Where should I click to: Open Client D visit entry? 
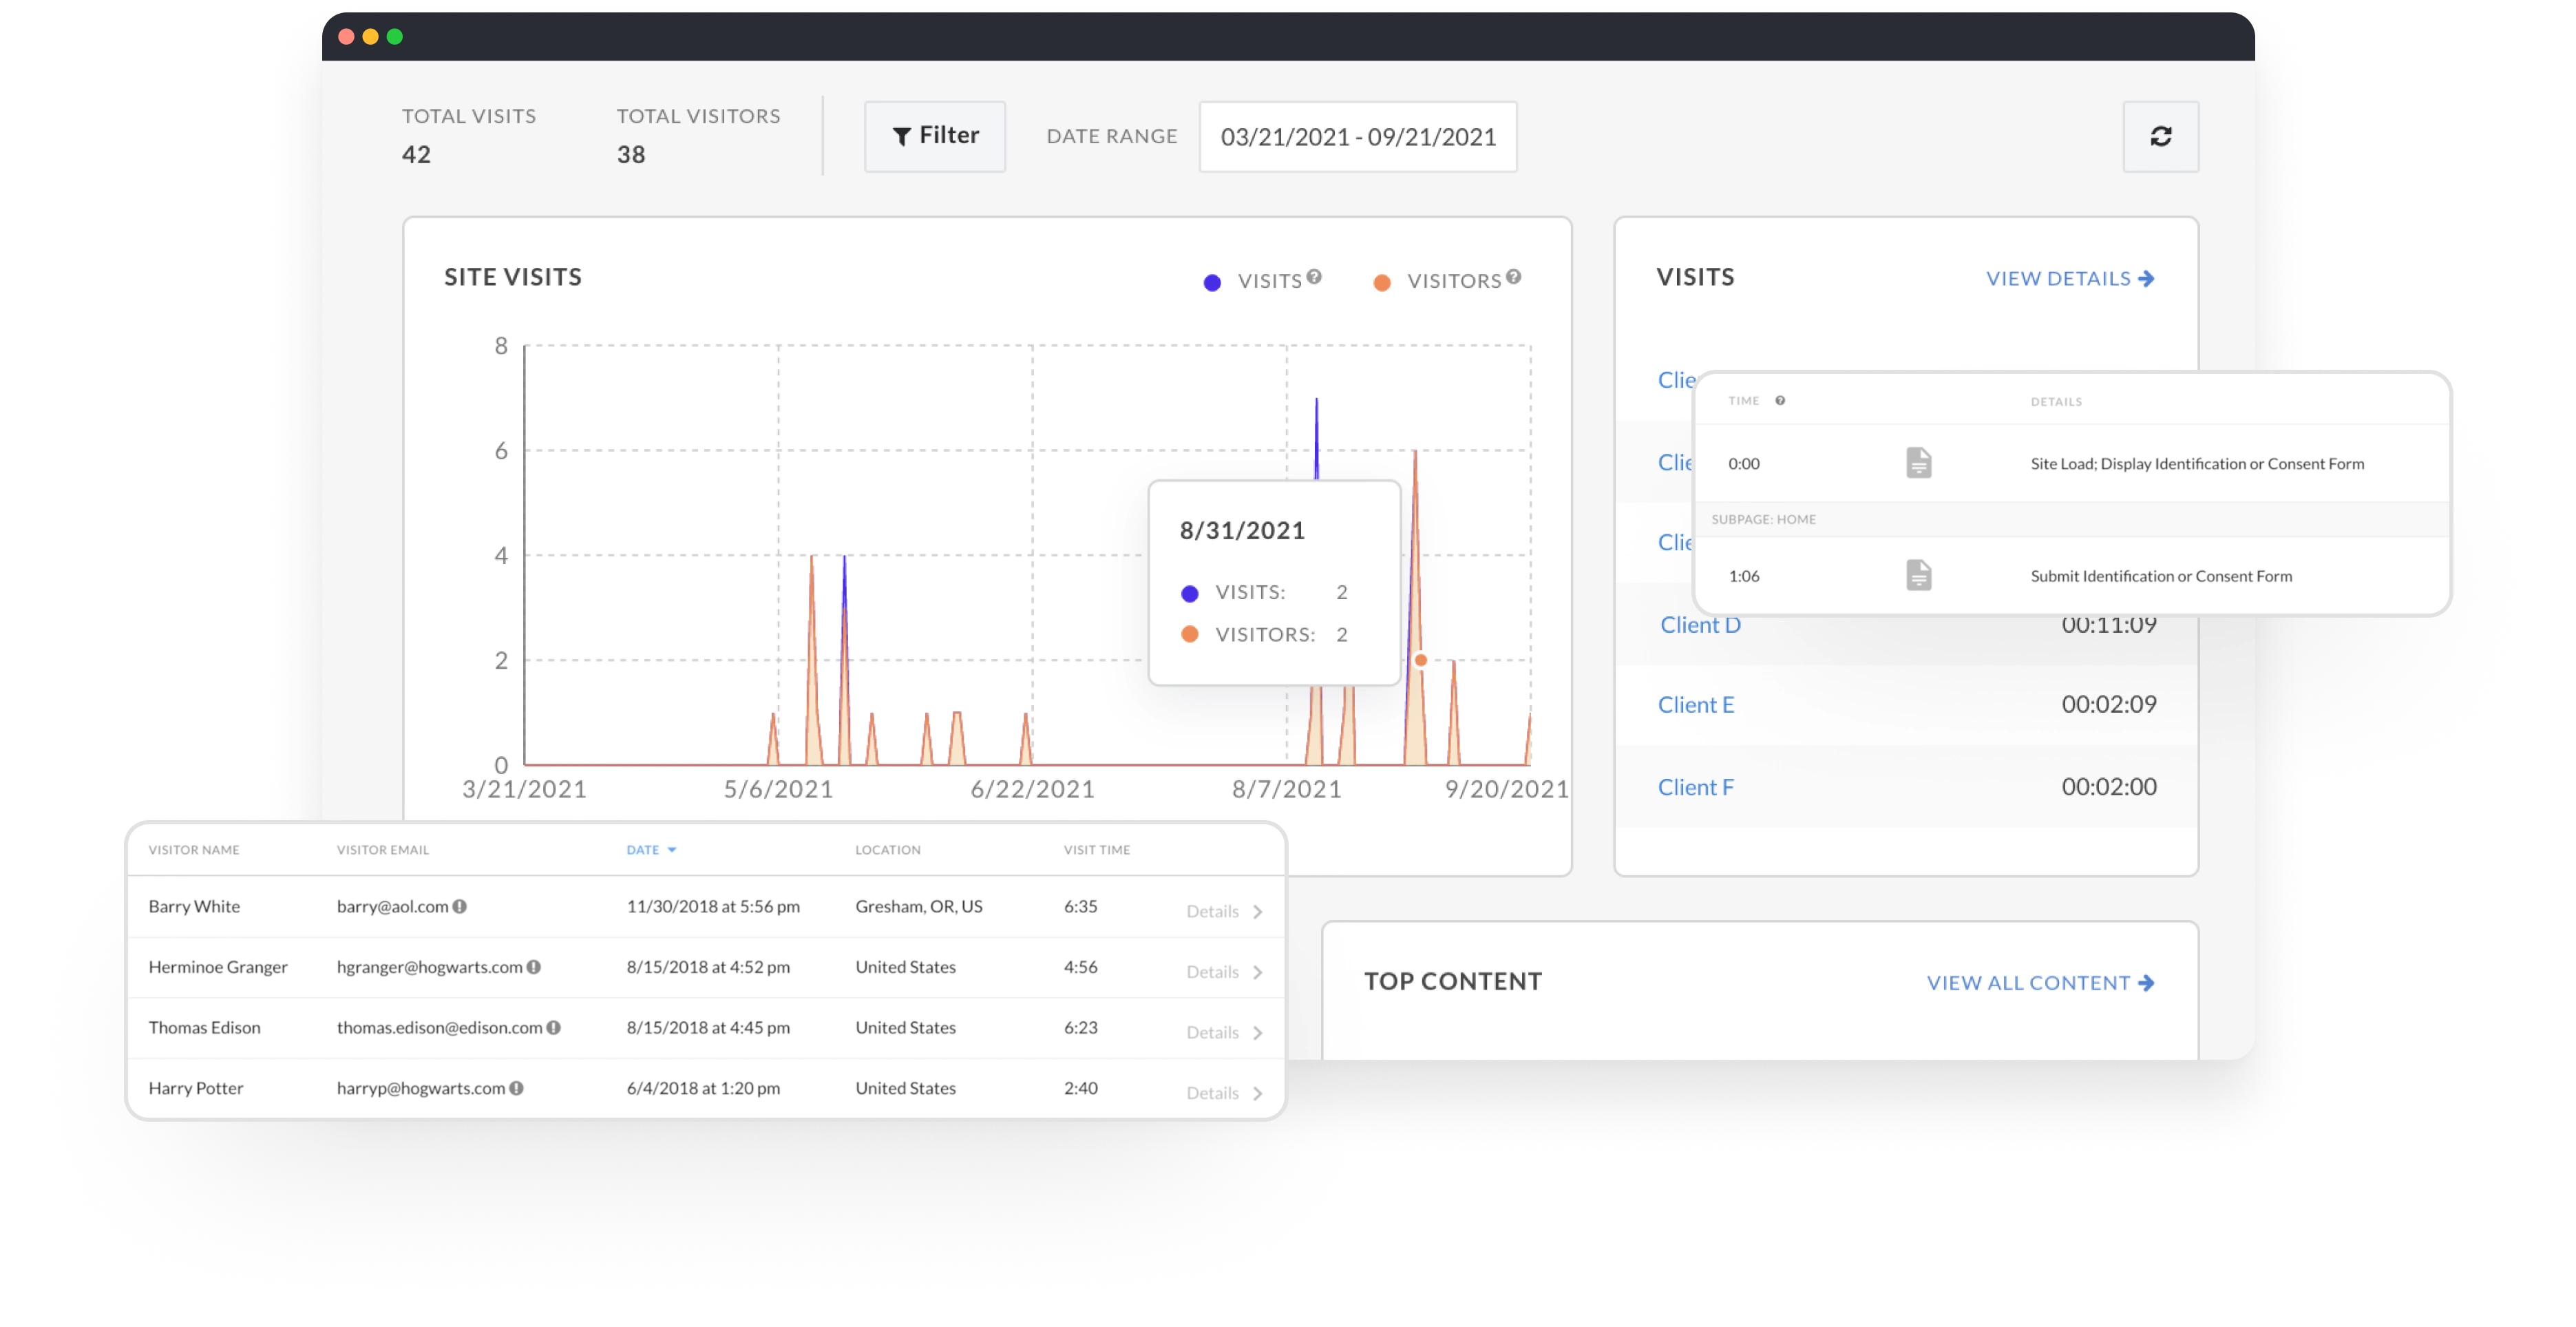pos(1700,625)
